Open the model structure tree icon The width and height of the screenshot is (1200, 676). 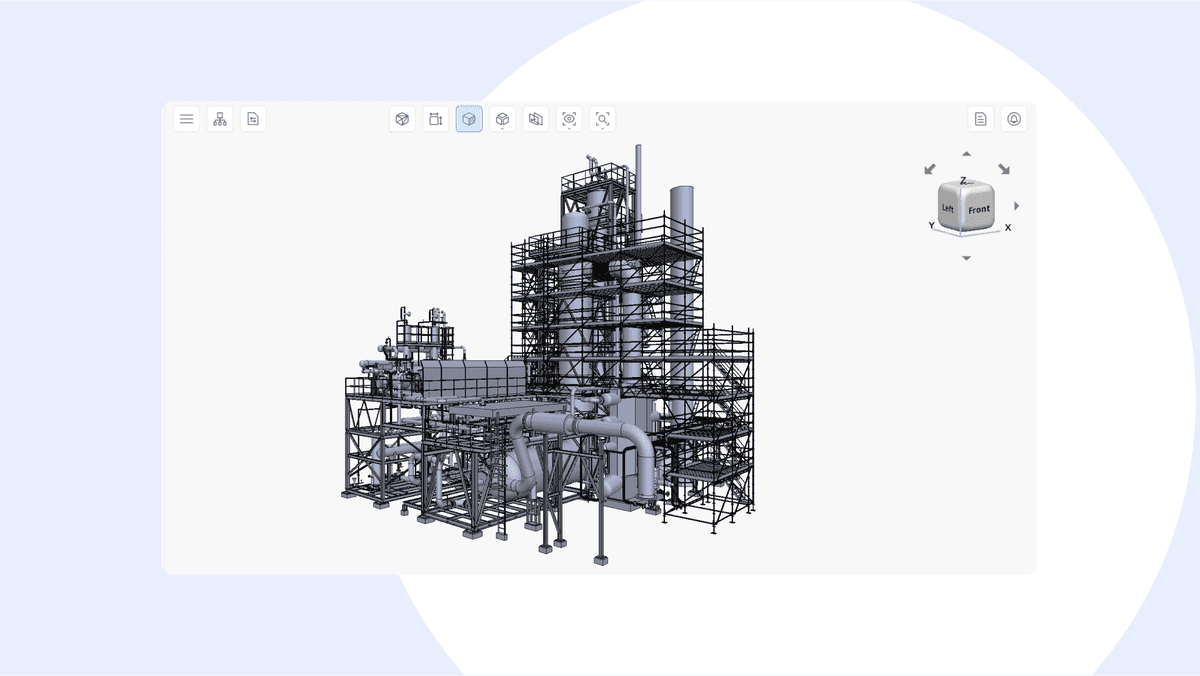point(220,119)
